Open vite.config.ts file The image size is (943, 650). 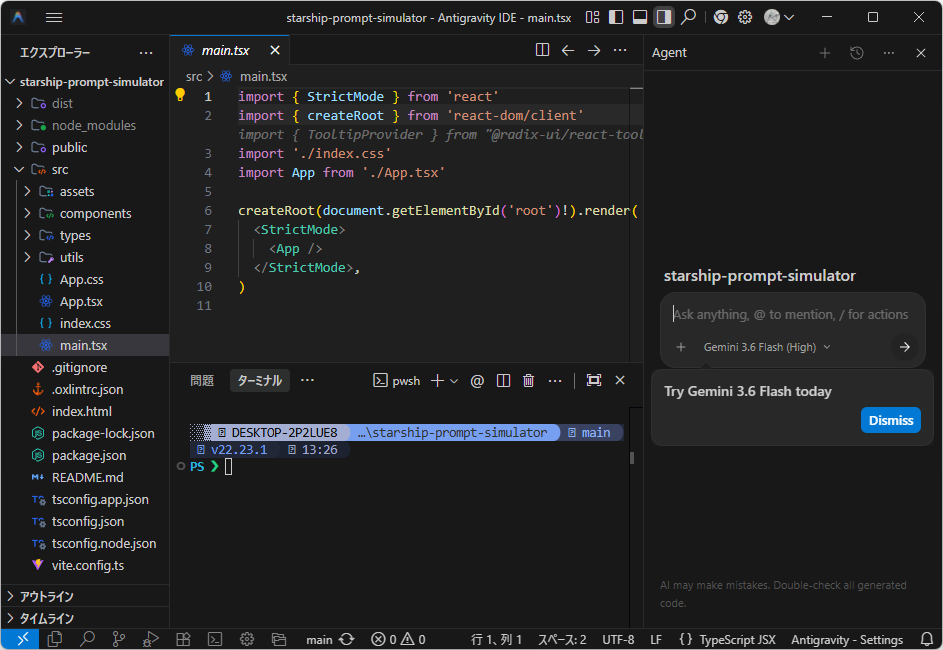85,565
